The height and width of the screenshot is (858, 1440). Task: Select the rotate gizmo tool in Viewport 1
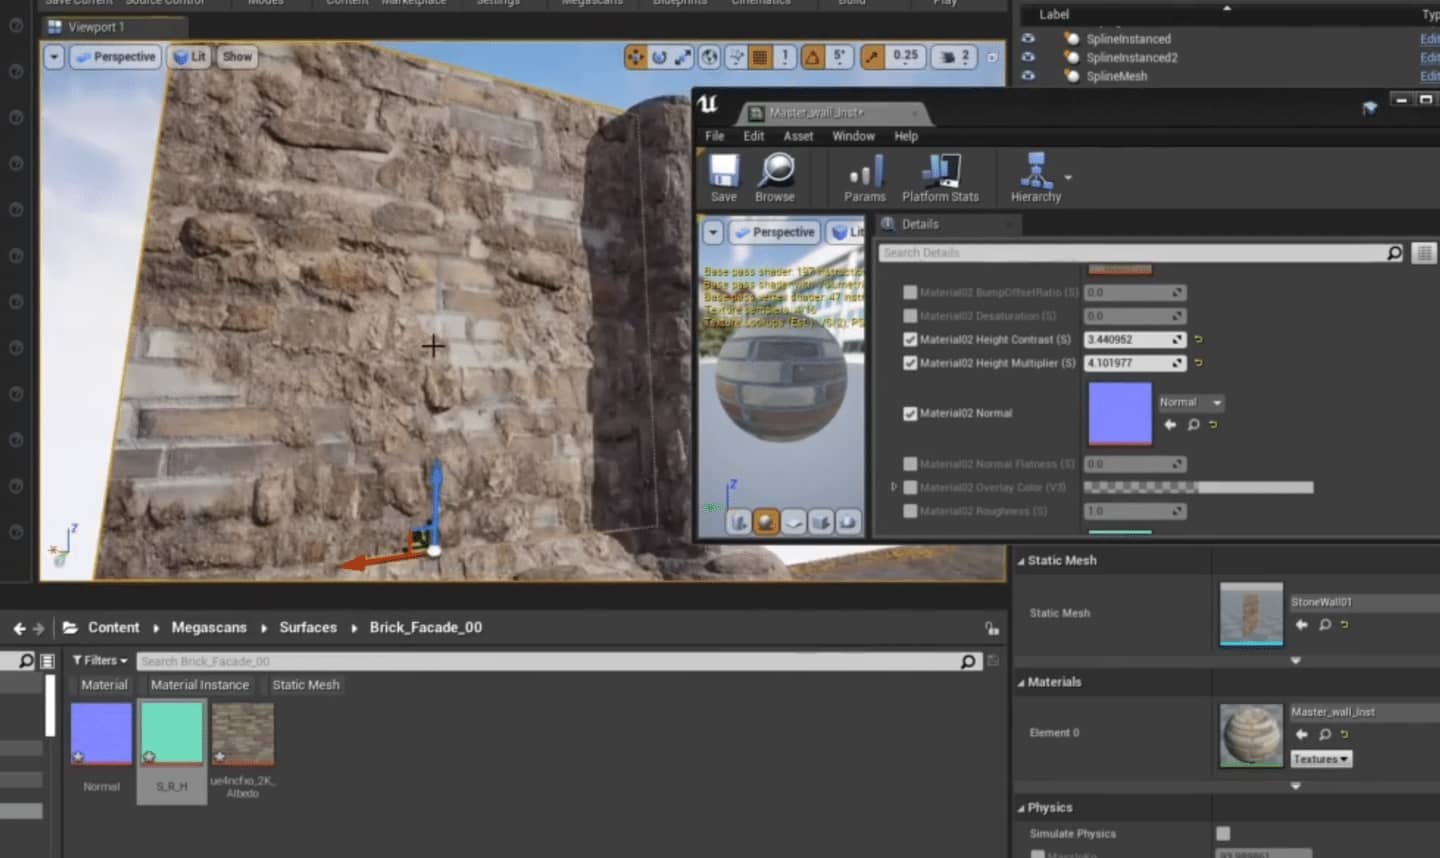659,57
